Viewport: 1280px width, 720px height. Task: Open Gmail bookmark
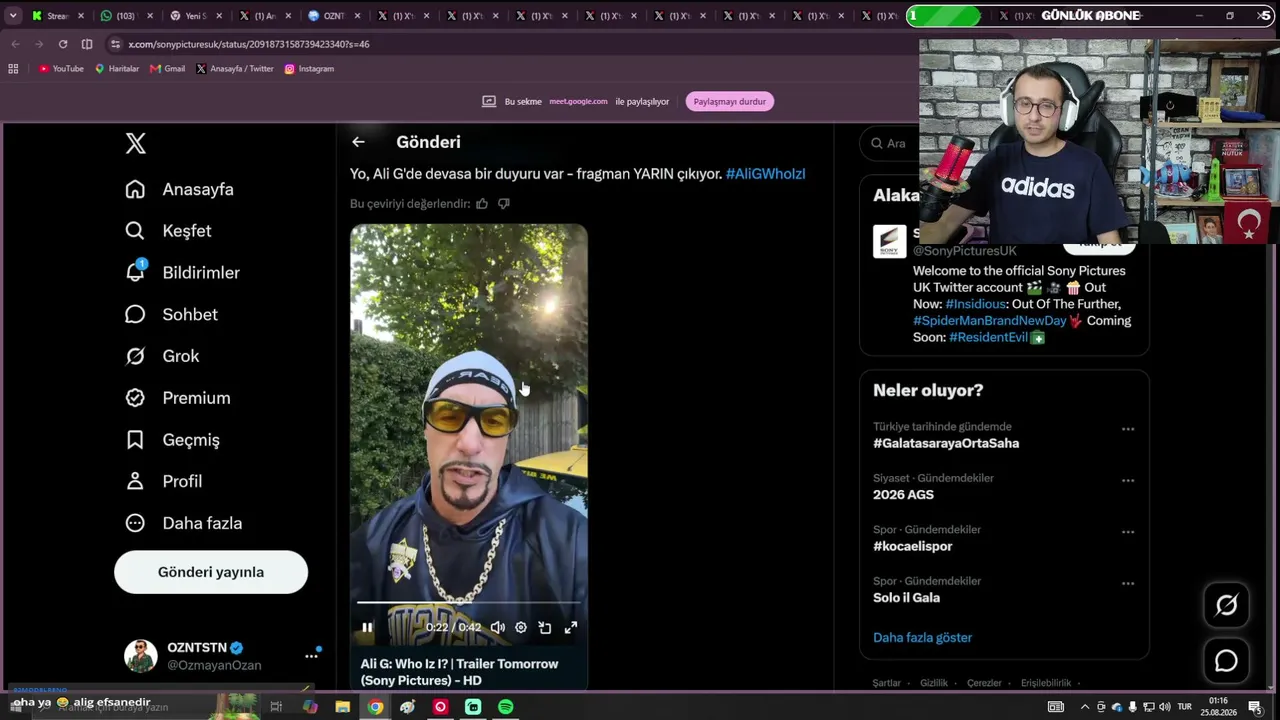pyautogui.click(x=168, y=69)
